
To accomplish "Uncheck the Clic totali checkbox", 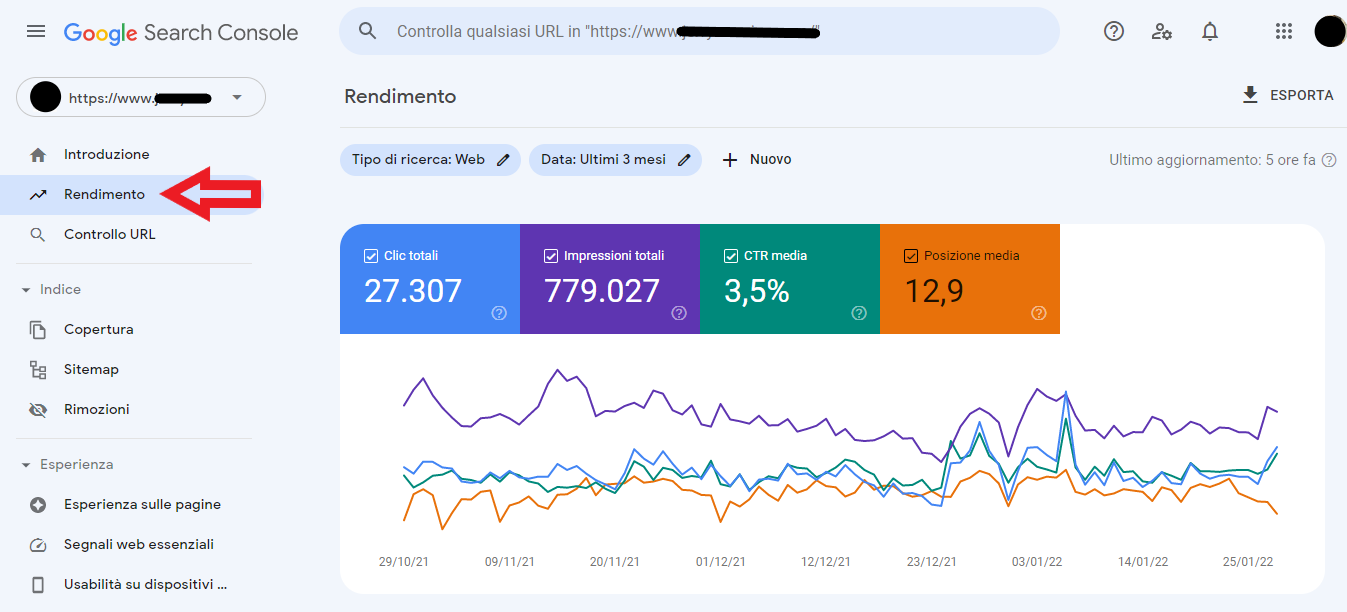I will [x=371, y=256].
